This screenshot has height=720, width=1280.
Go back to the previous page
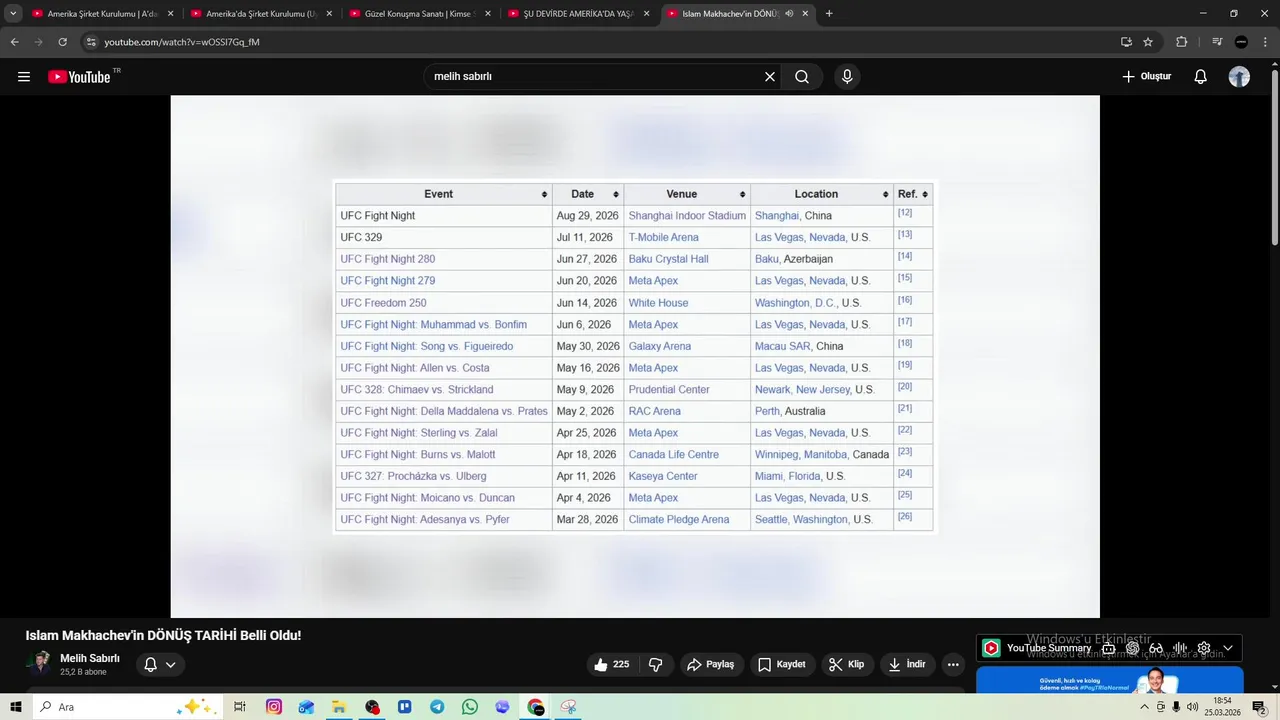click(x=14, y=42)
